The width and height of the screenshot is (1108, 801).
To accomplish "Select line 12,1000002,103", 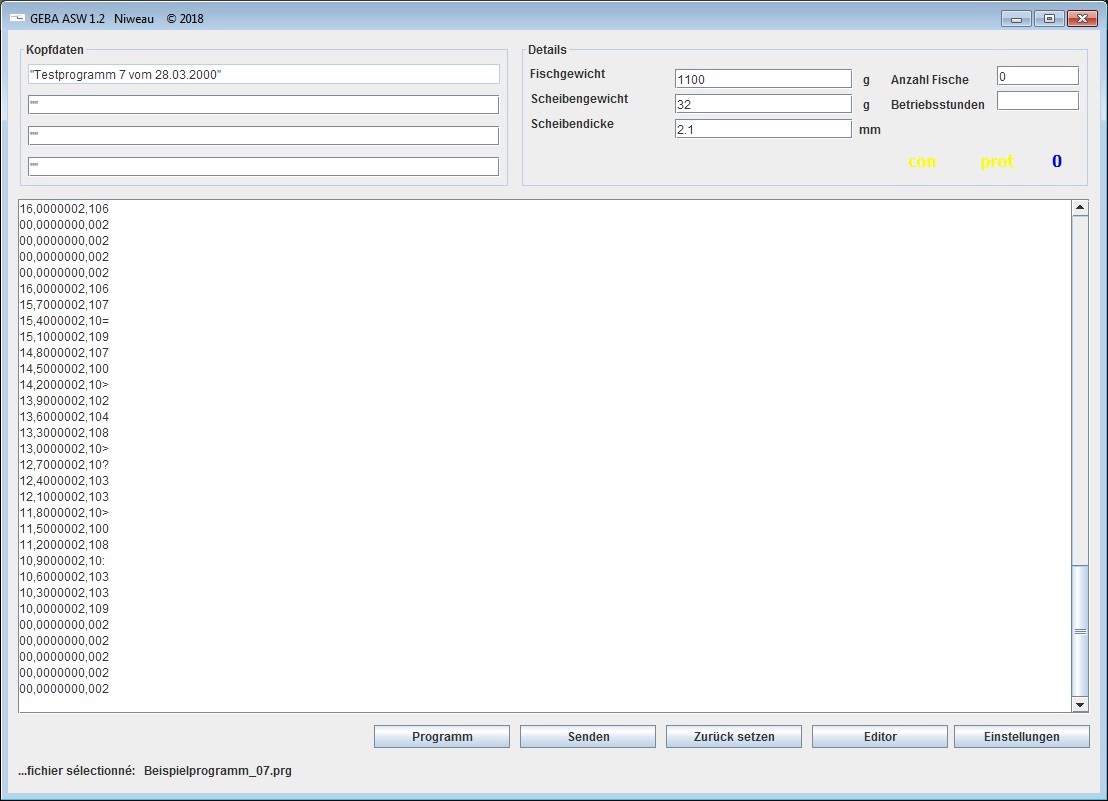I will tap(64, 497).
